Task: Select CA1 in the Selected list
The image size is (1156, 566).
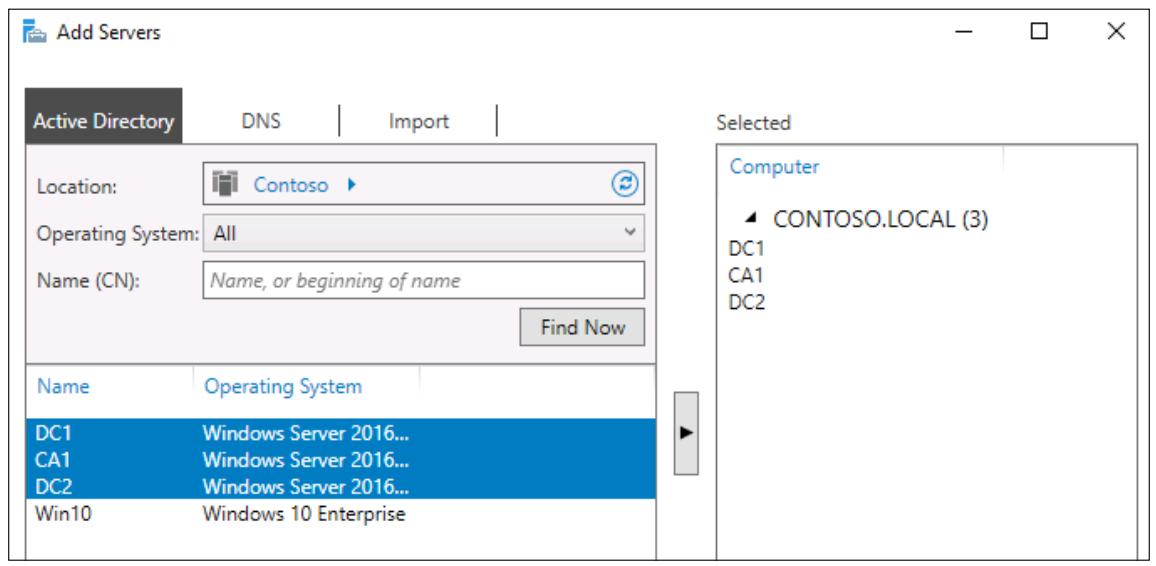Action: (746, 275)
